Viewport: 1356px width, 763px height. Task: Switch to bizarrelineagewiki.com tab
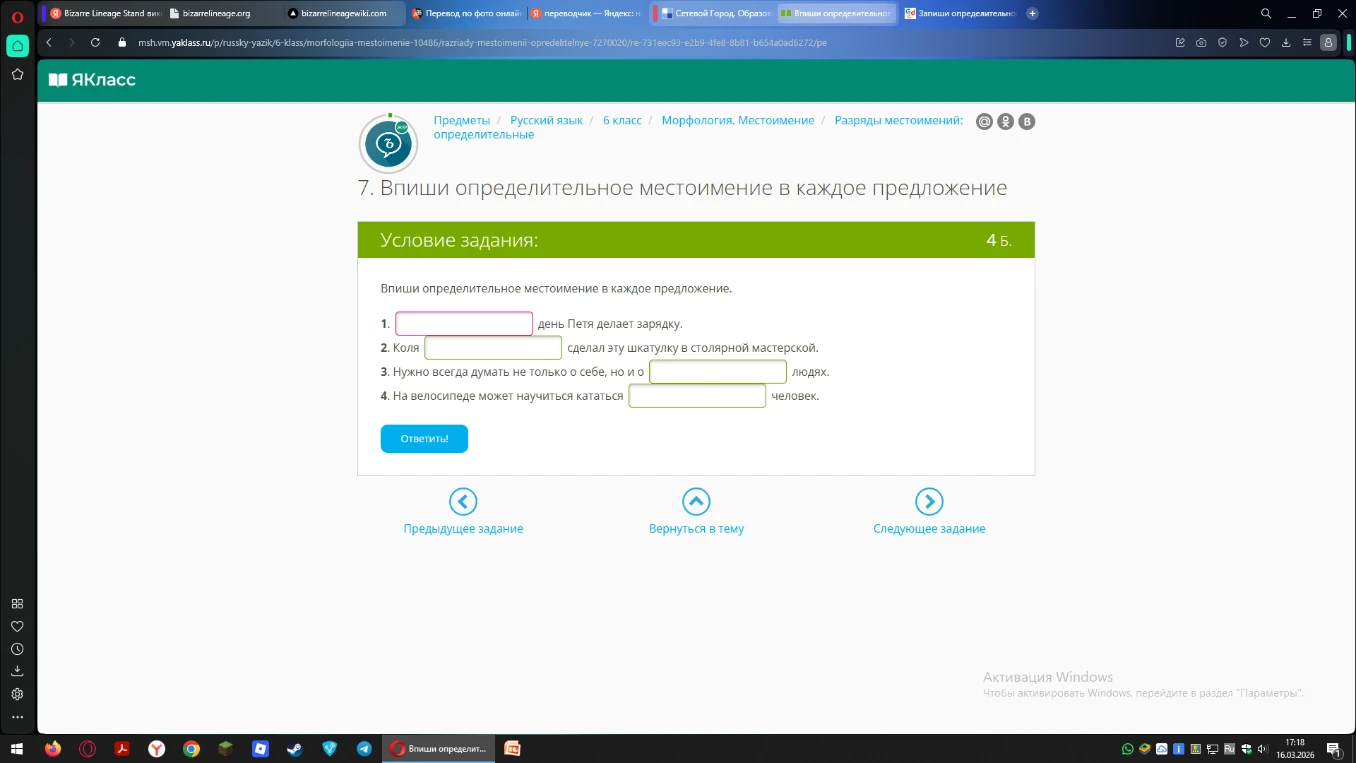coord(343,13)
